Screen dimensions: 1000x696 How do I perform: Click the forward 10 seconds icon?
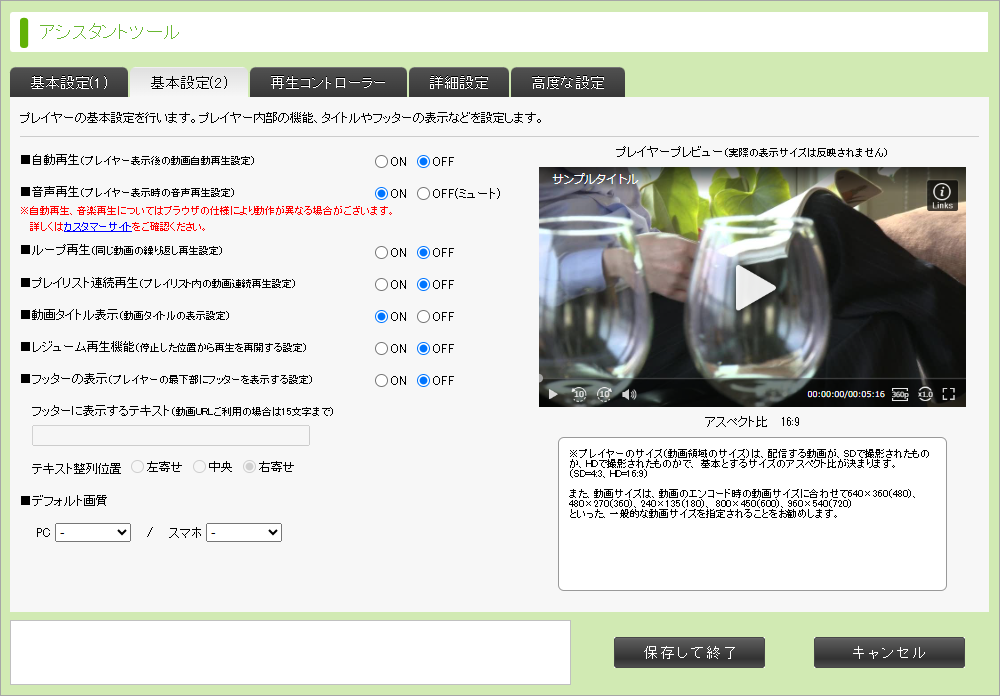(604, 394)
